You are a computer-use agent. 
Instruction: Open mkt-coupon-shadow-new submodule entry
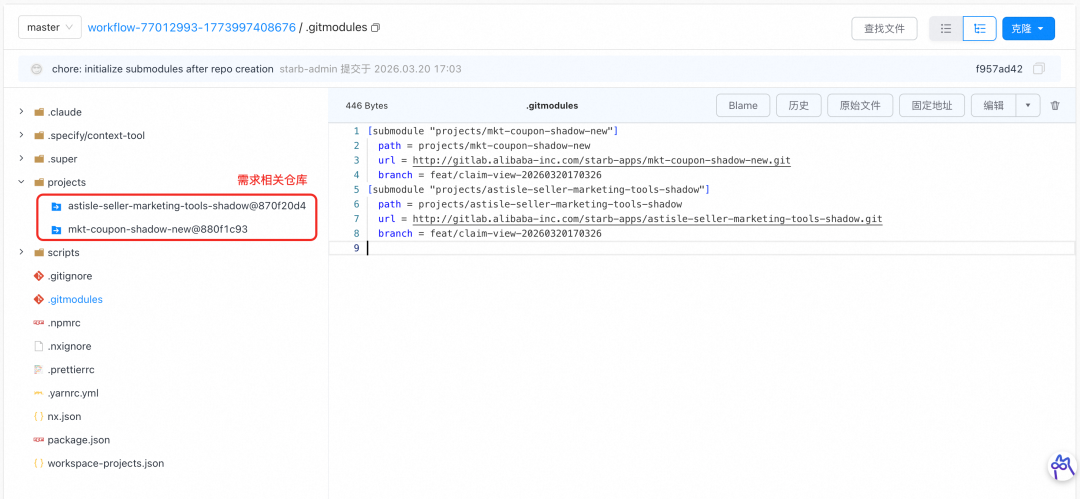[x=157, y=229]
